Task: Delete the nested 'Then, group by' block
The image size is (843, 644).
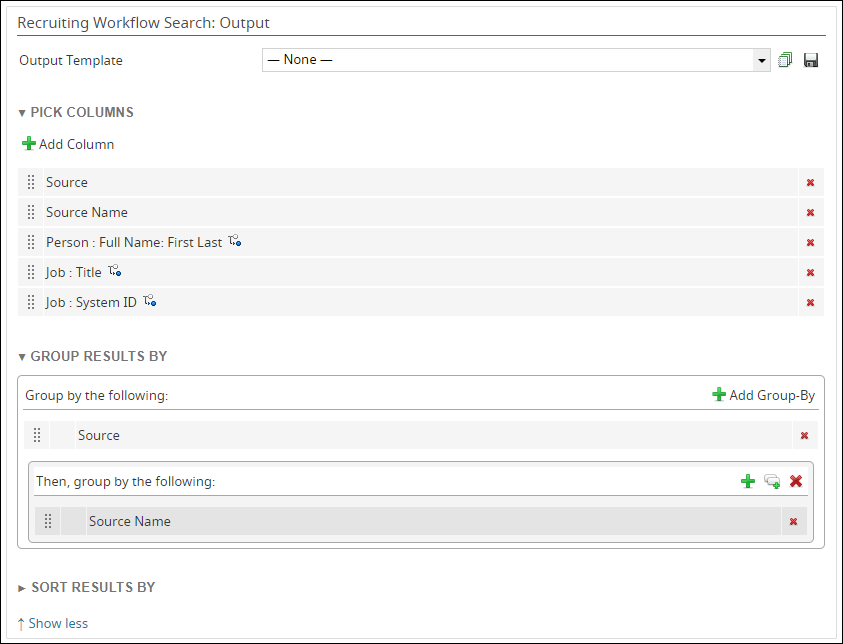Action: [796, 481]
